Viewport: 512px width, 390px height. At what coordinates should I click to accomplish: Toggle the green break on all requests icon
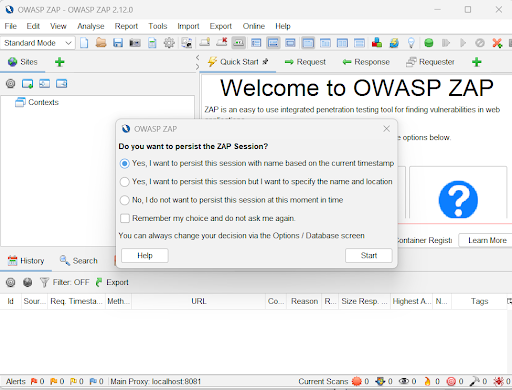click(x=429, y=43)
